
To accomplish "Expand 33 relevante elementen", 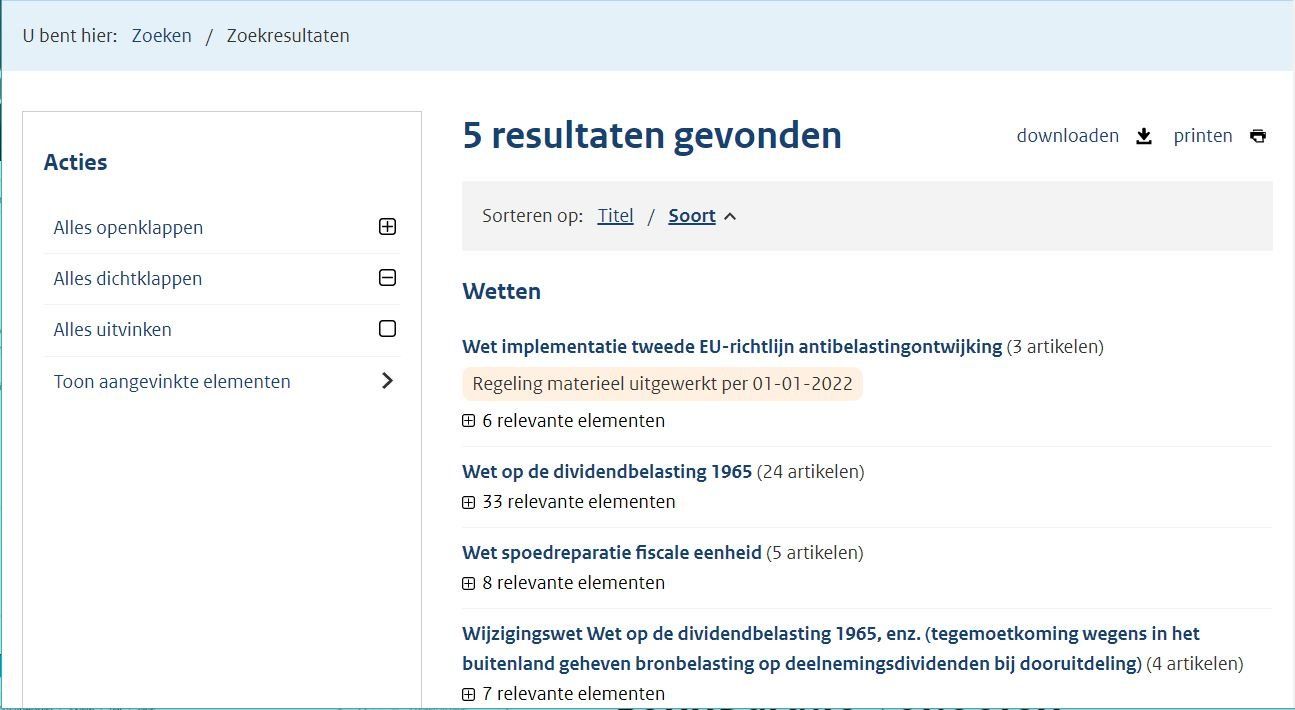I will click(569, 502).
